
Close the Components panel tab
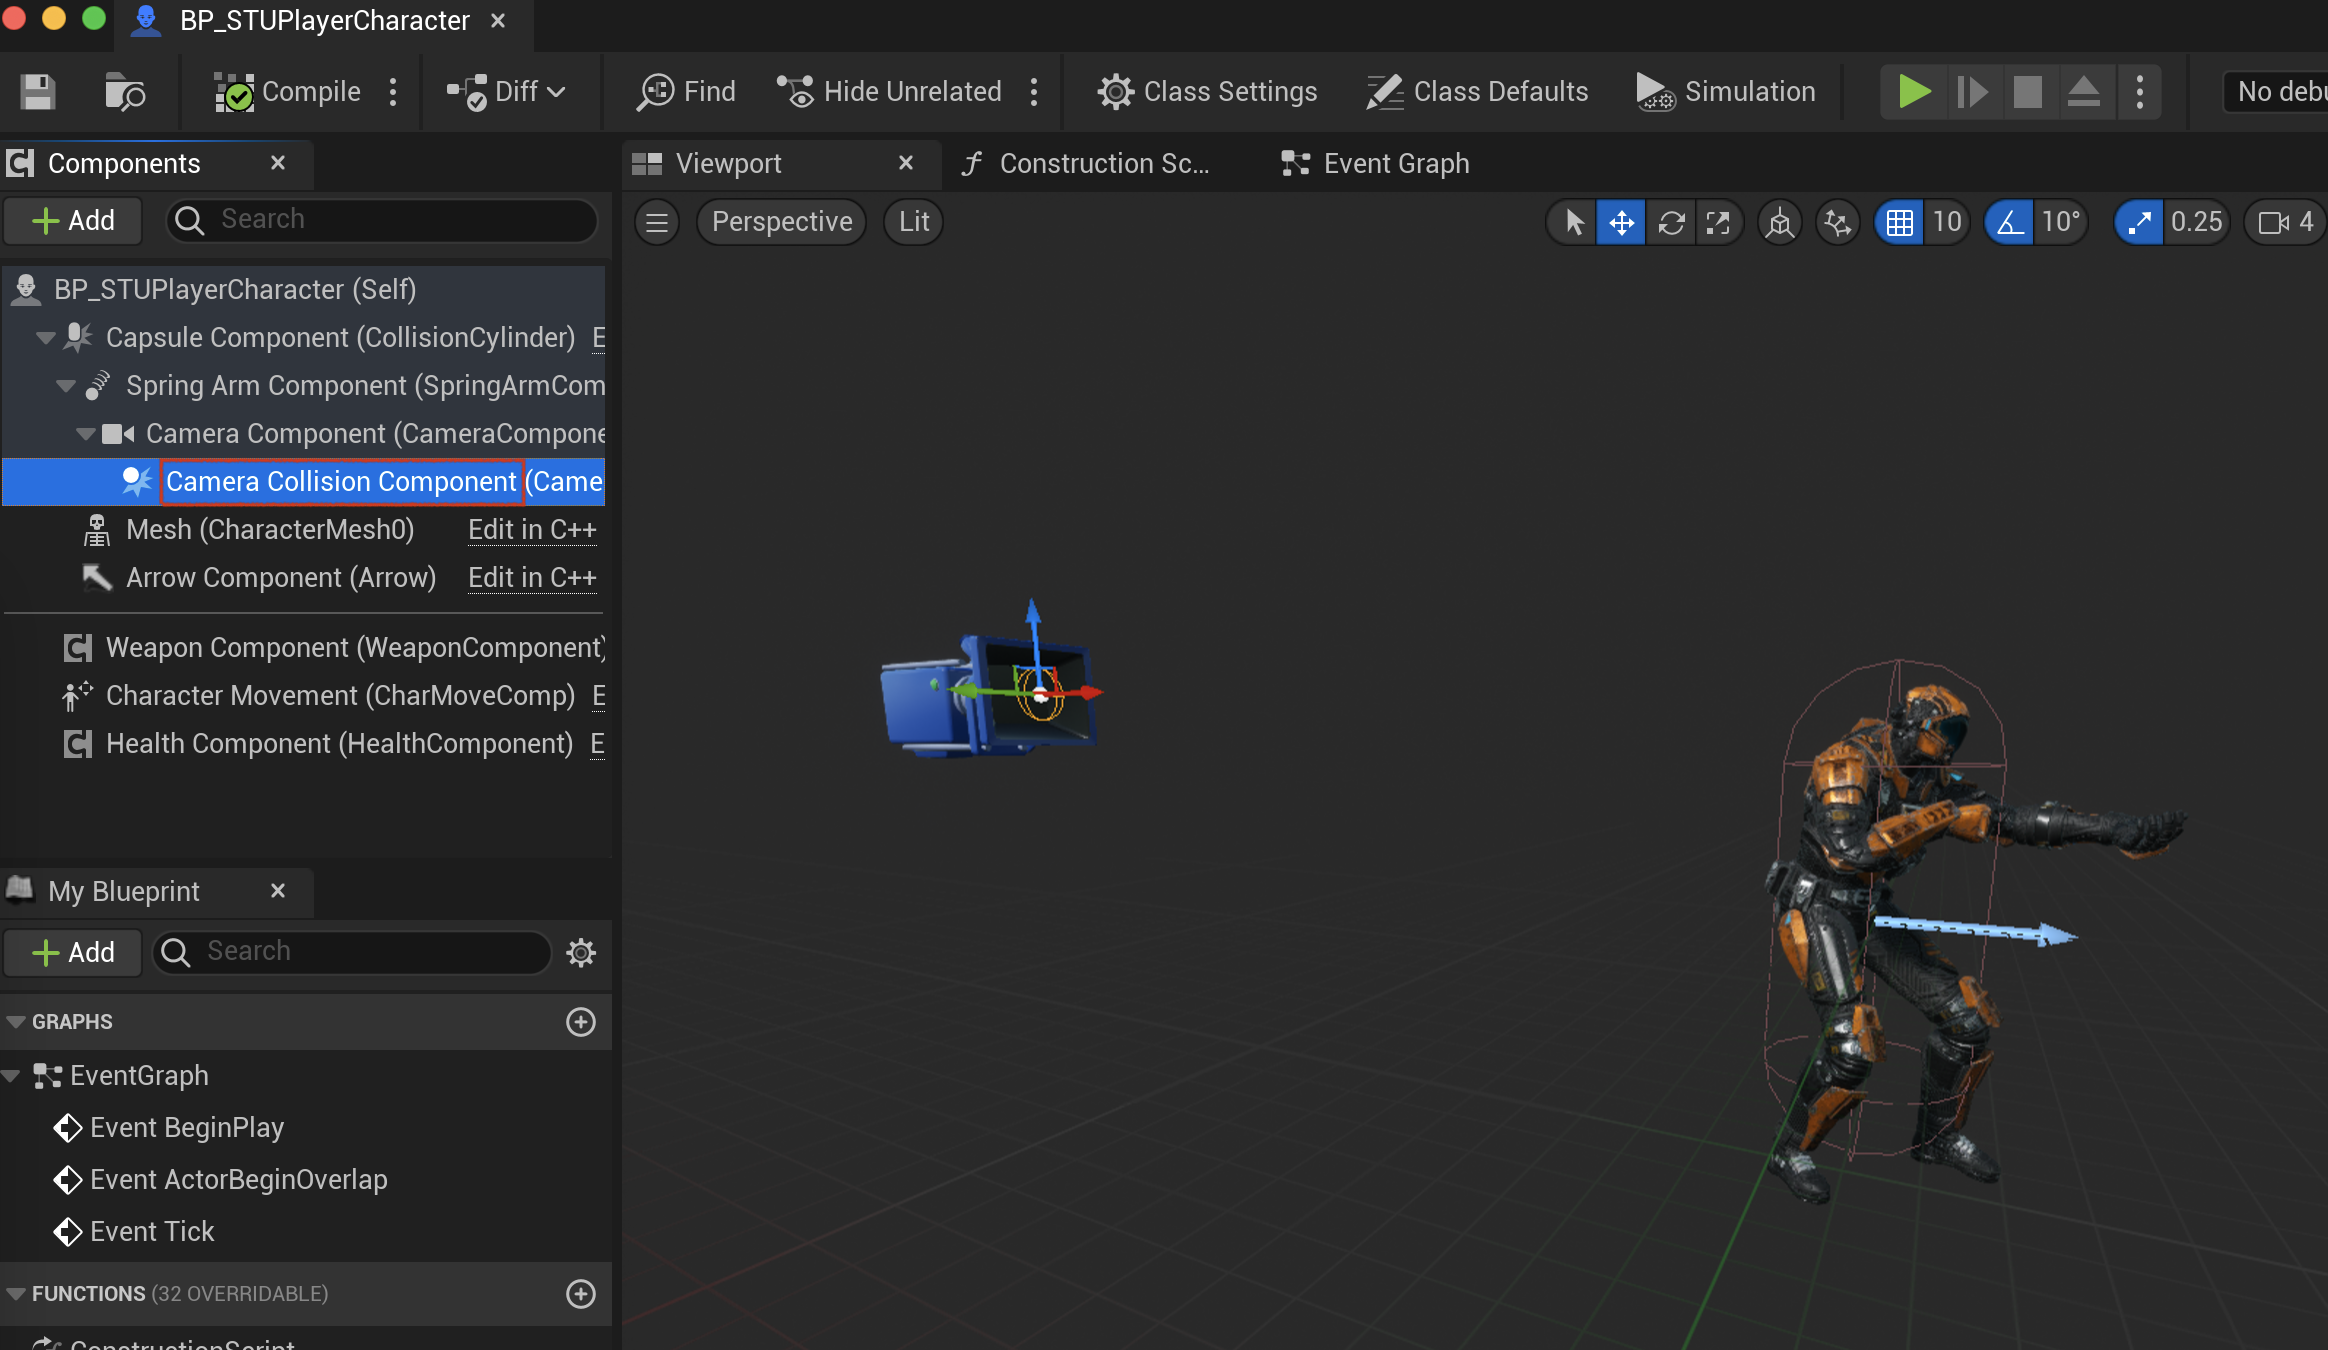[x=278, y=163]
